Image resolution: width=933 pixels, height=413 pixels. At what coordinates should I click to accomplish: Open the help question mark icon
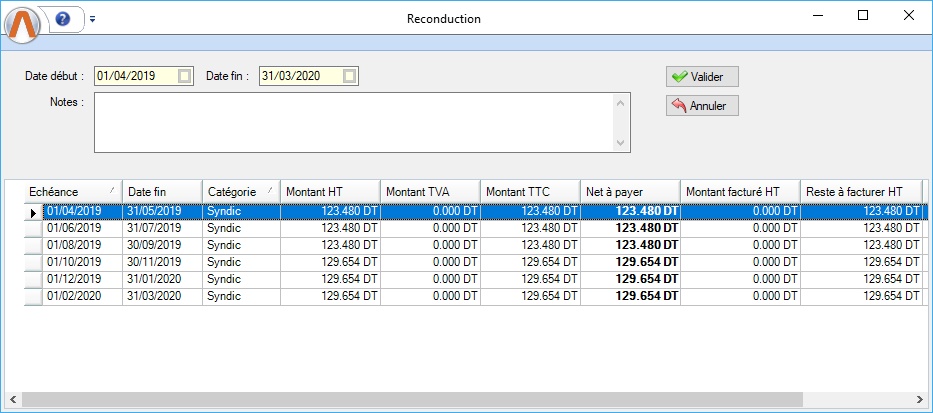[63, 19]
